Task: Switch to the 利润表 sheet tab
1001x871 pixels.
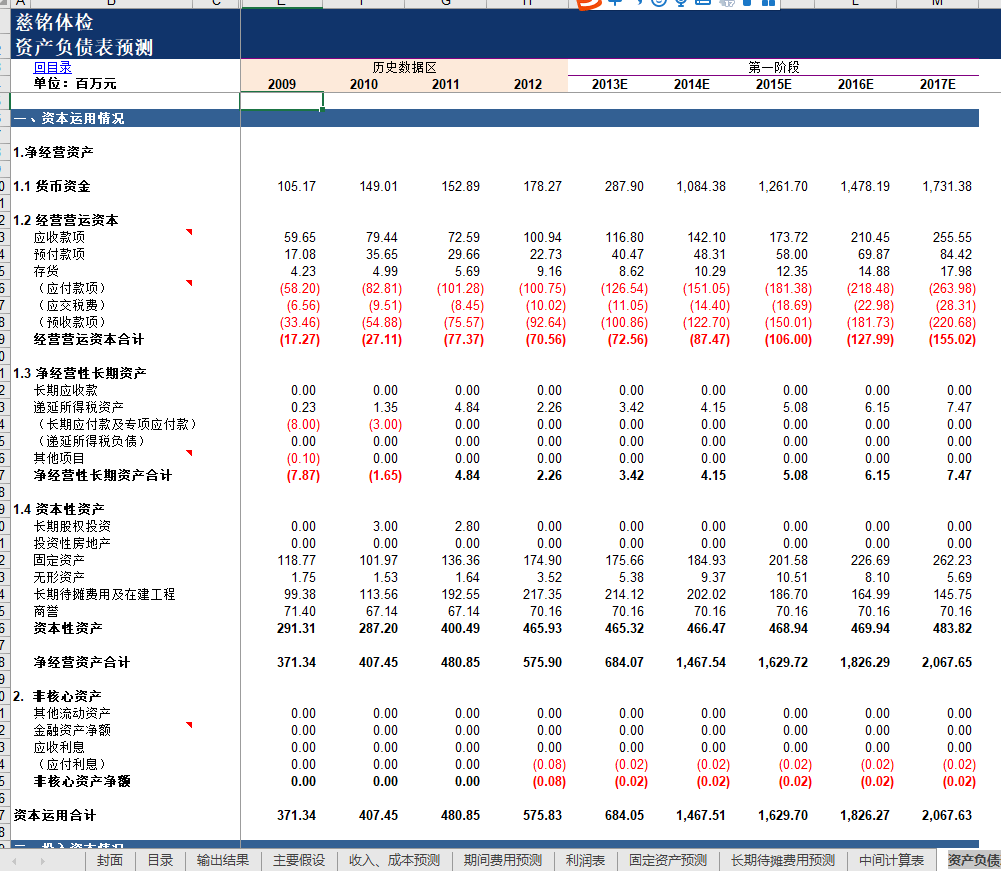Action: click(x=585, y=860)
